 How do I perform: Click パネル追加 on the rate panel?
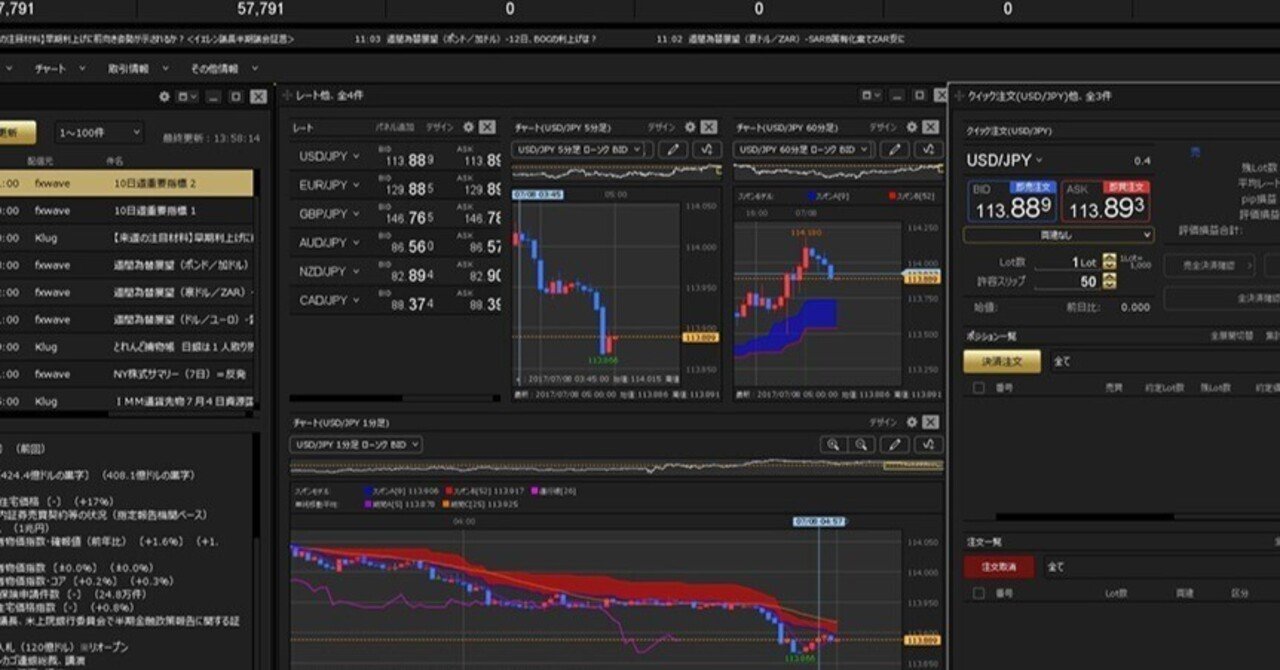394,128
